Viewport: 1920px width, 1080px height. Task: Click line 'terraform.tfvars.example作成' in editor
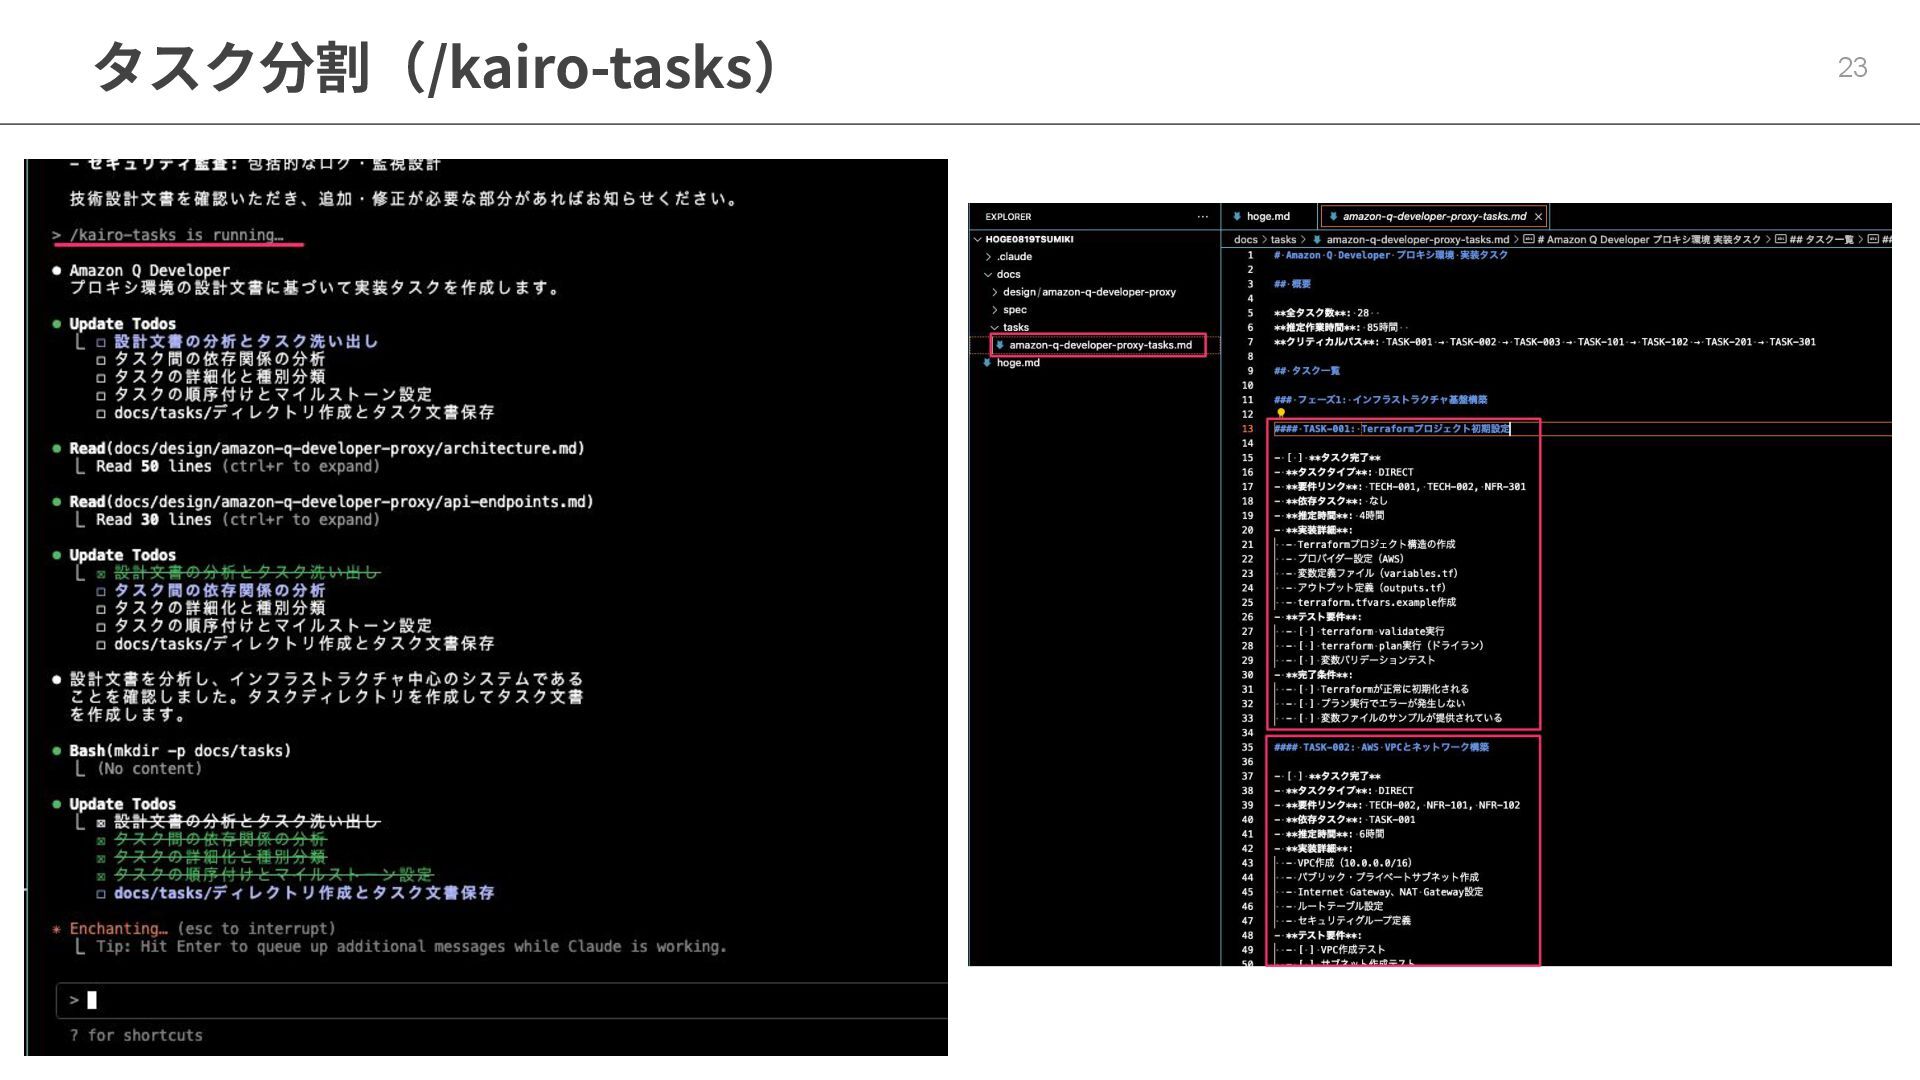pos(1371,603)
